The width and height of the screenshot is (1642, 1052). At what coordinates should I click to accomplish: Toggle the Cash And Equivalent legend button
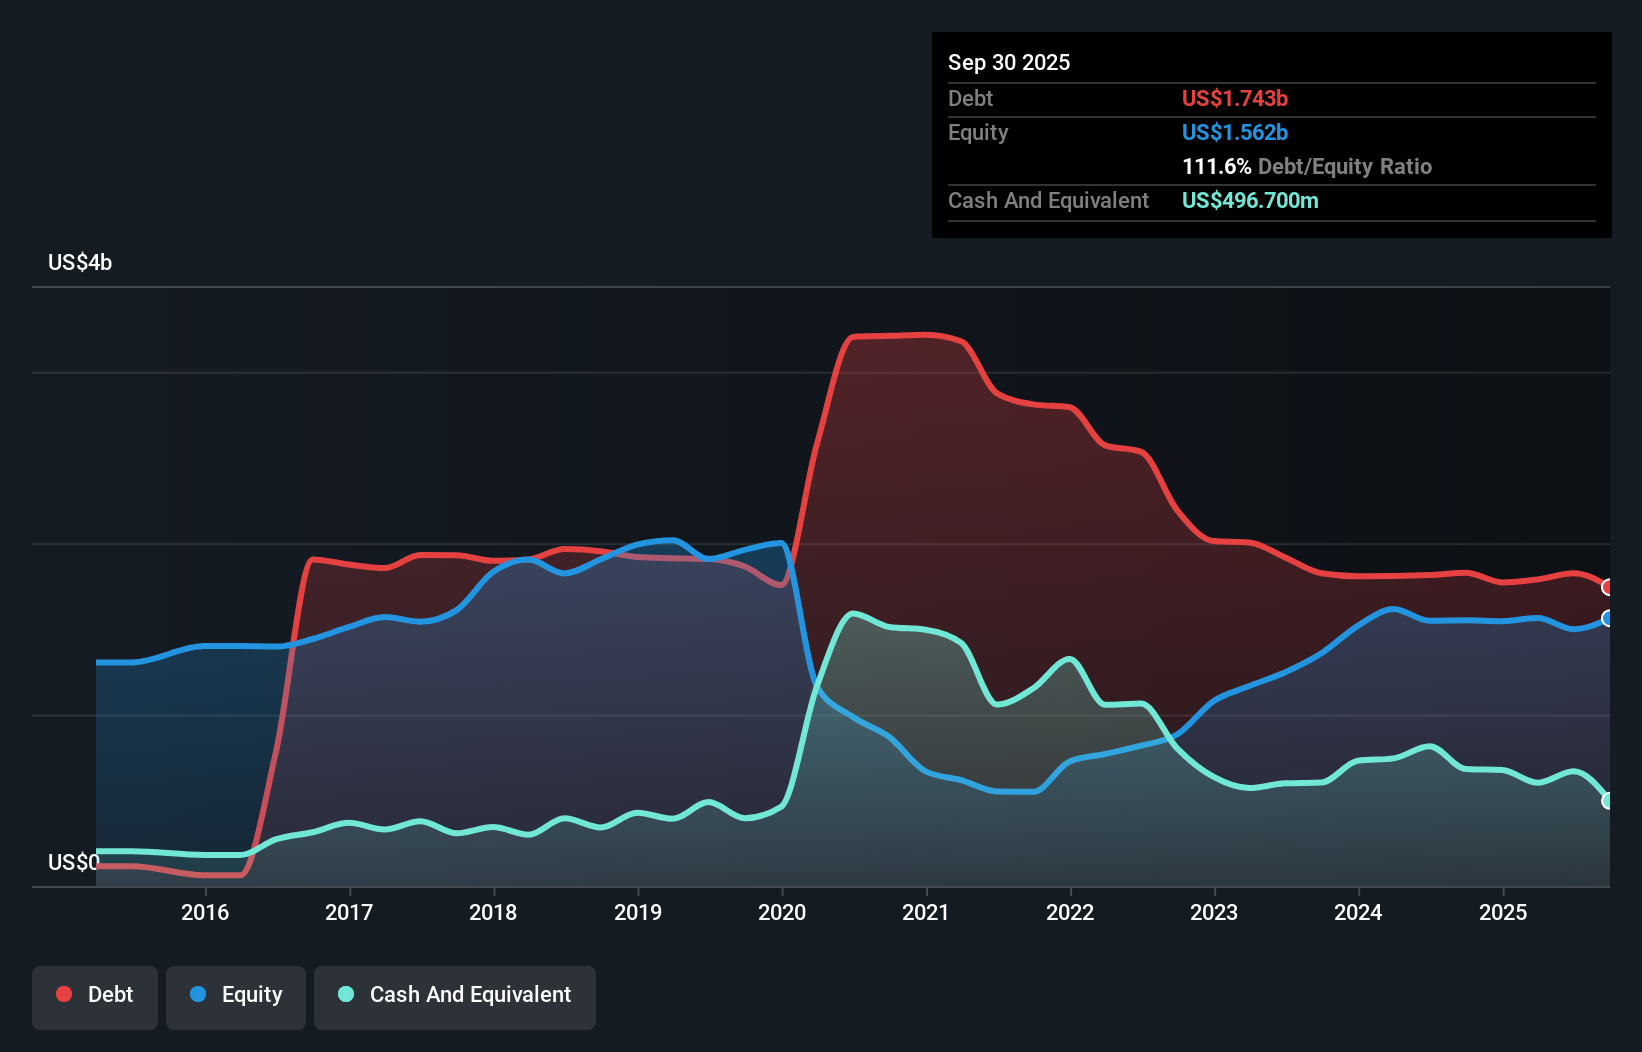pos(455,997)
